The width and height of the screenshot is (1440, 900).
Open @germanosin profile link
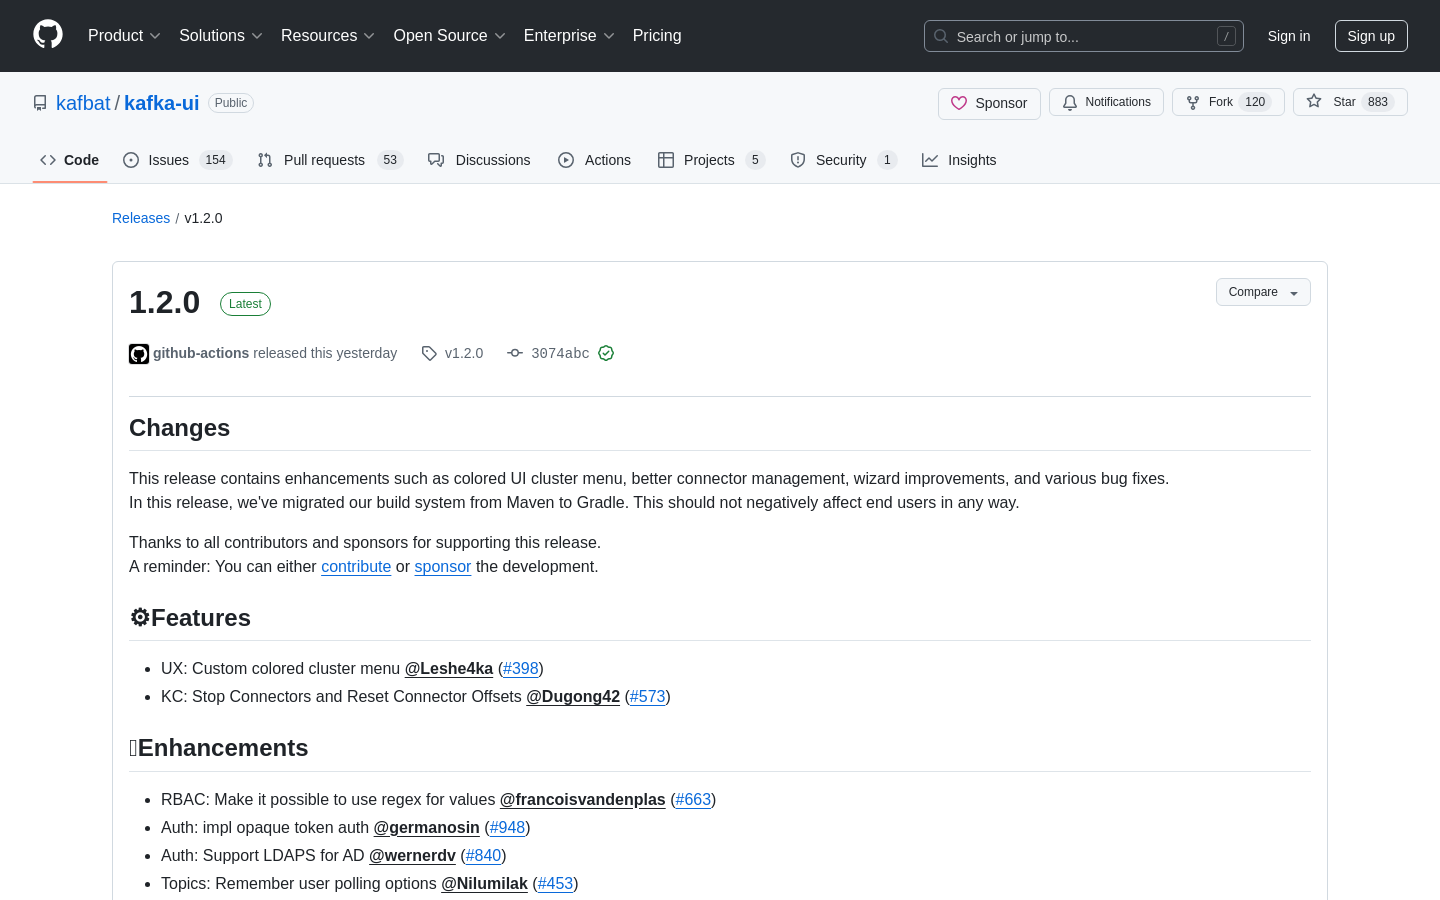coord(427,827)
